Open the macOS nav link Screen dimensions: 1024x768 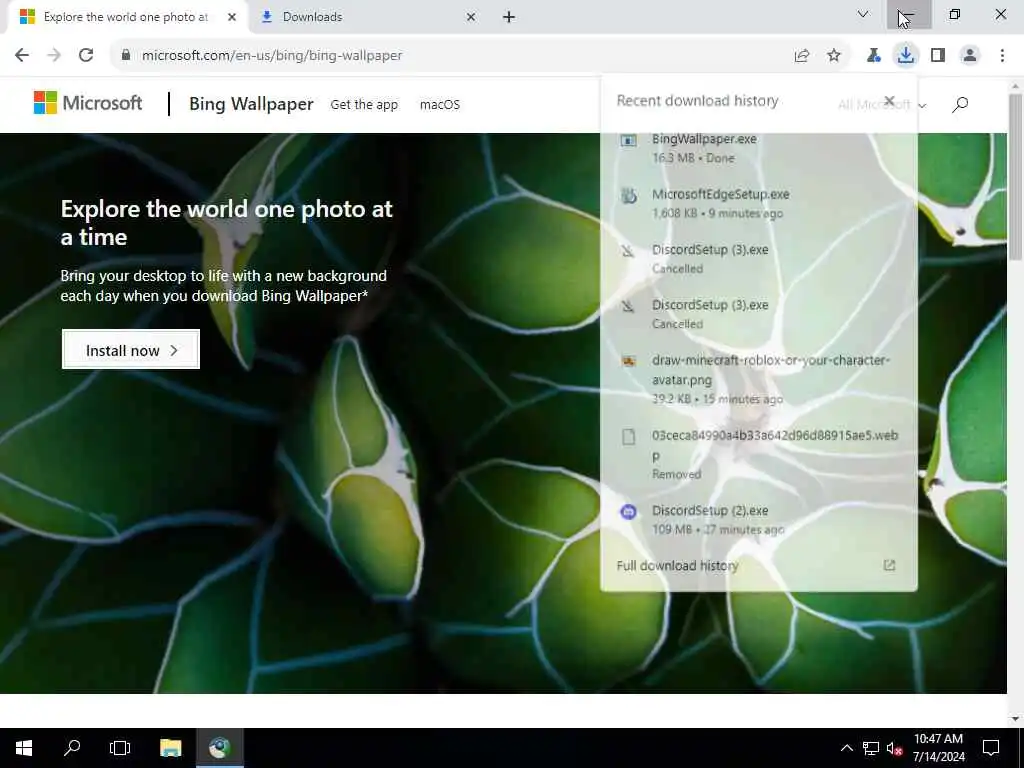440,104
